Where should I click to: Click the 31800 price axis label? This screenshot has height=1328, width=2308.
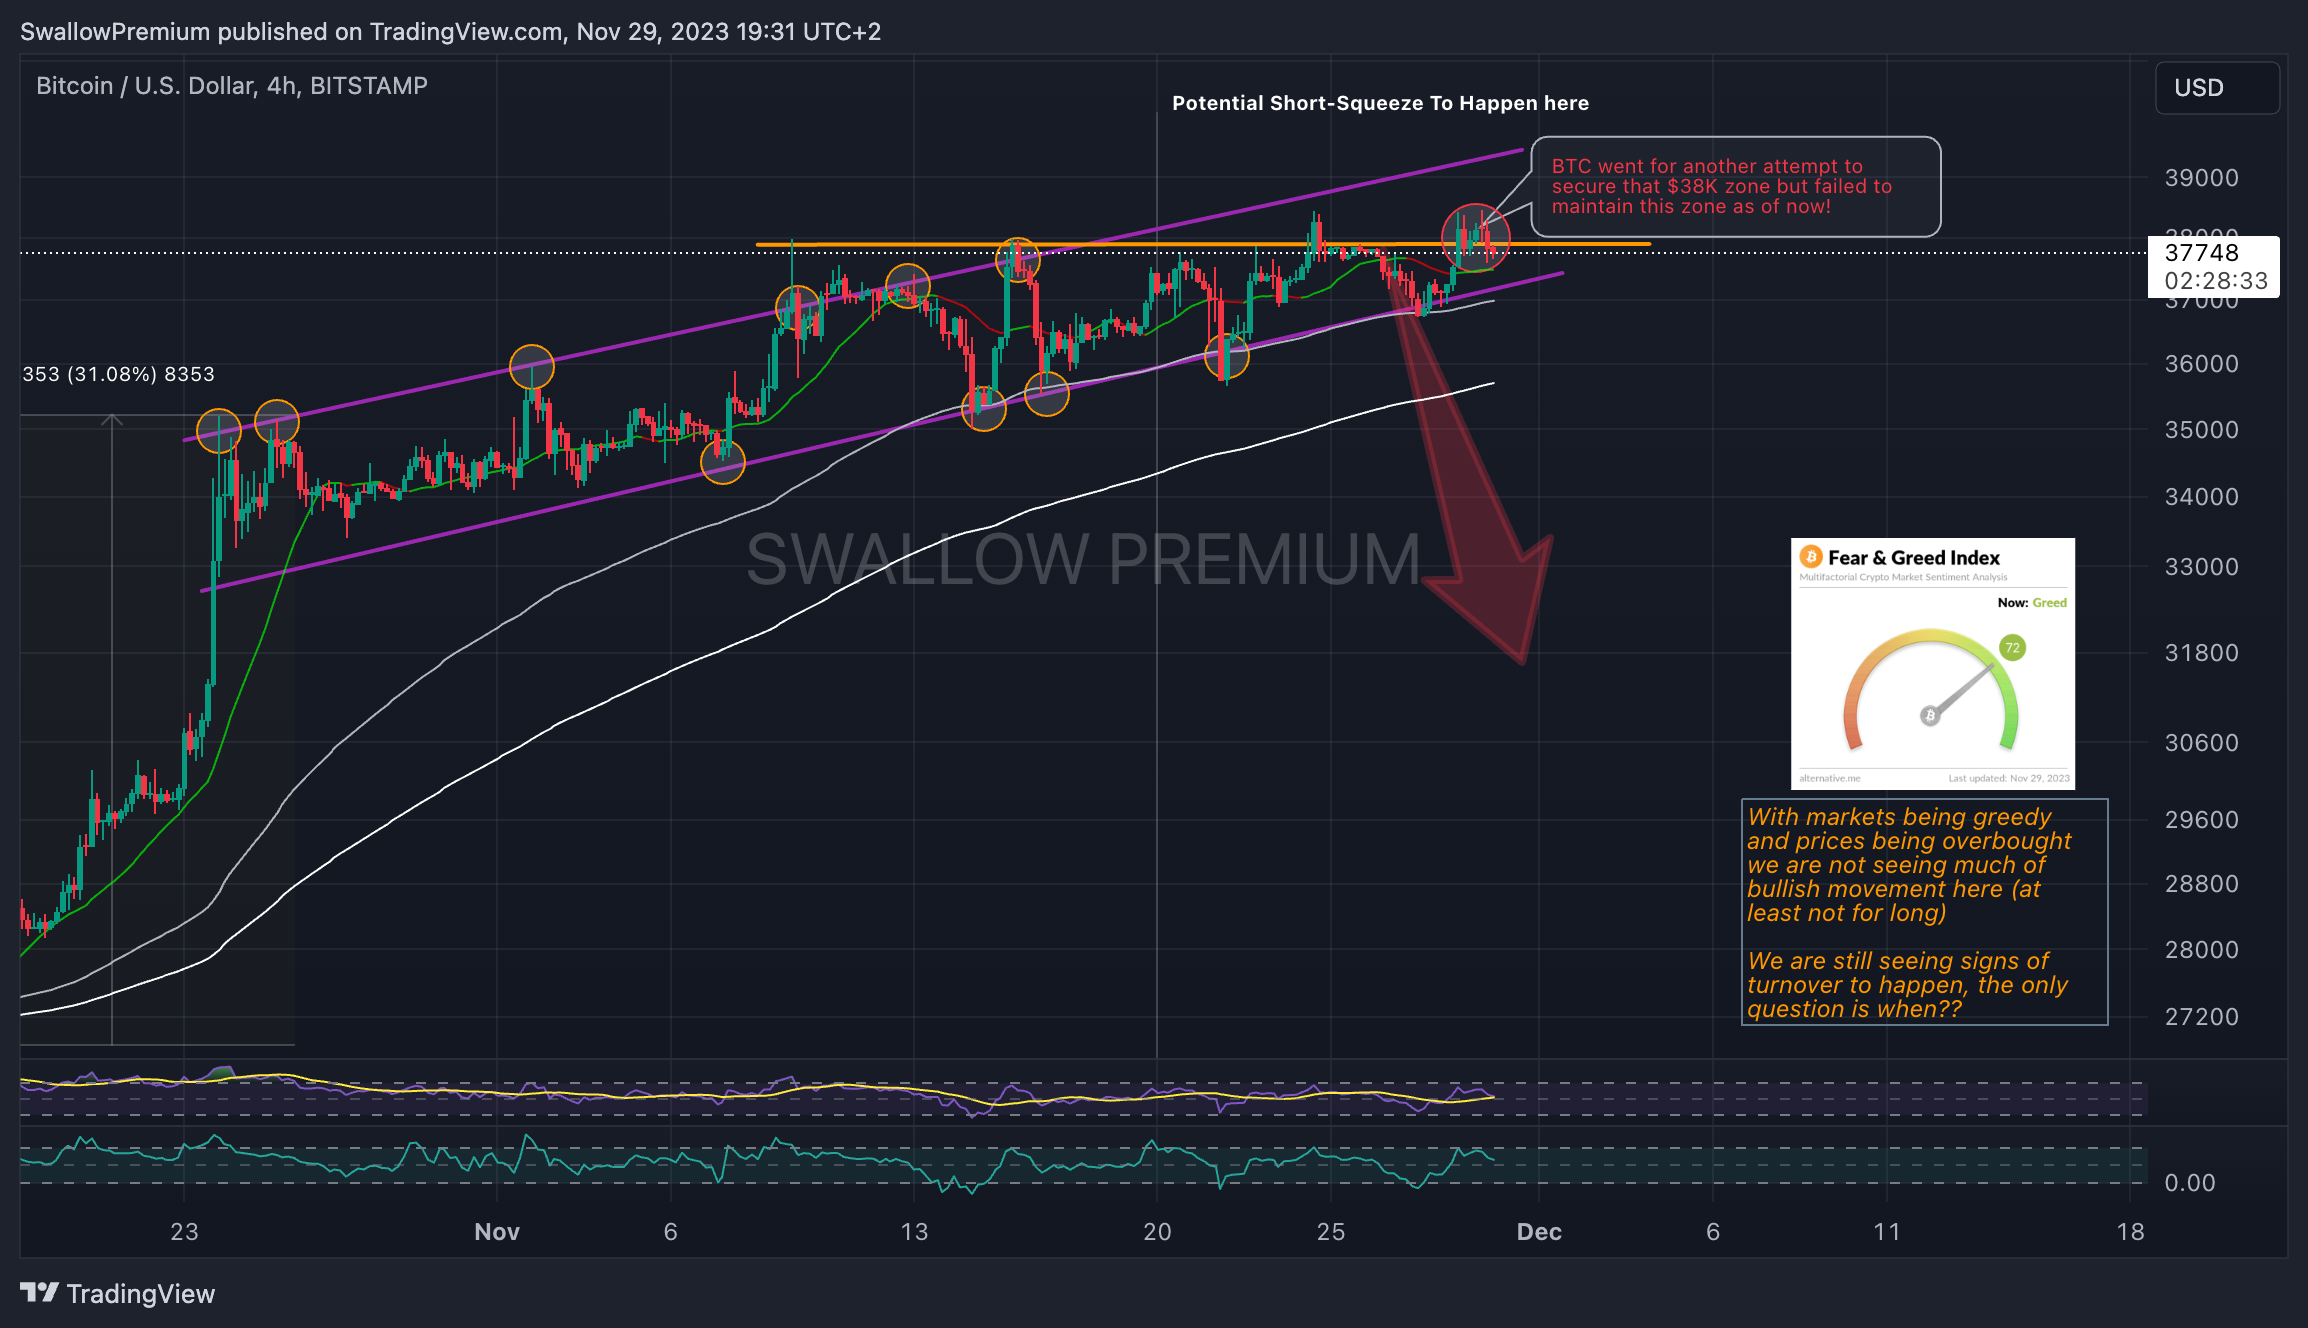[x=2201, y=653]
